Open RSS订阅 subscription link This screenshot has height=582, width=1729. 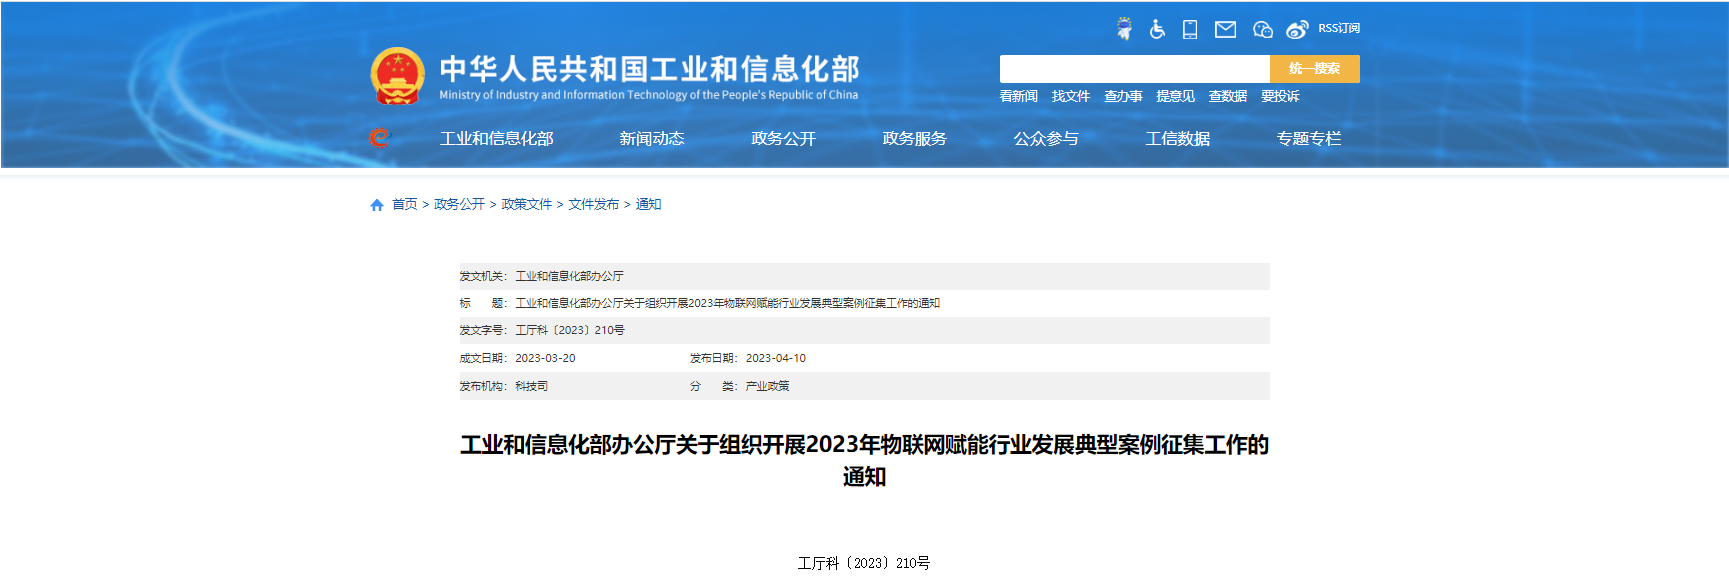pyautogui.click(x=1339, y=28)
